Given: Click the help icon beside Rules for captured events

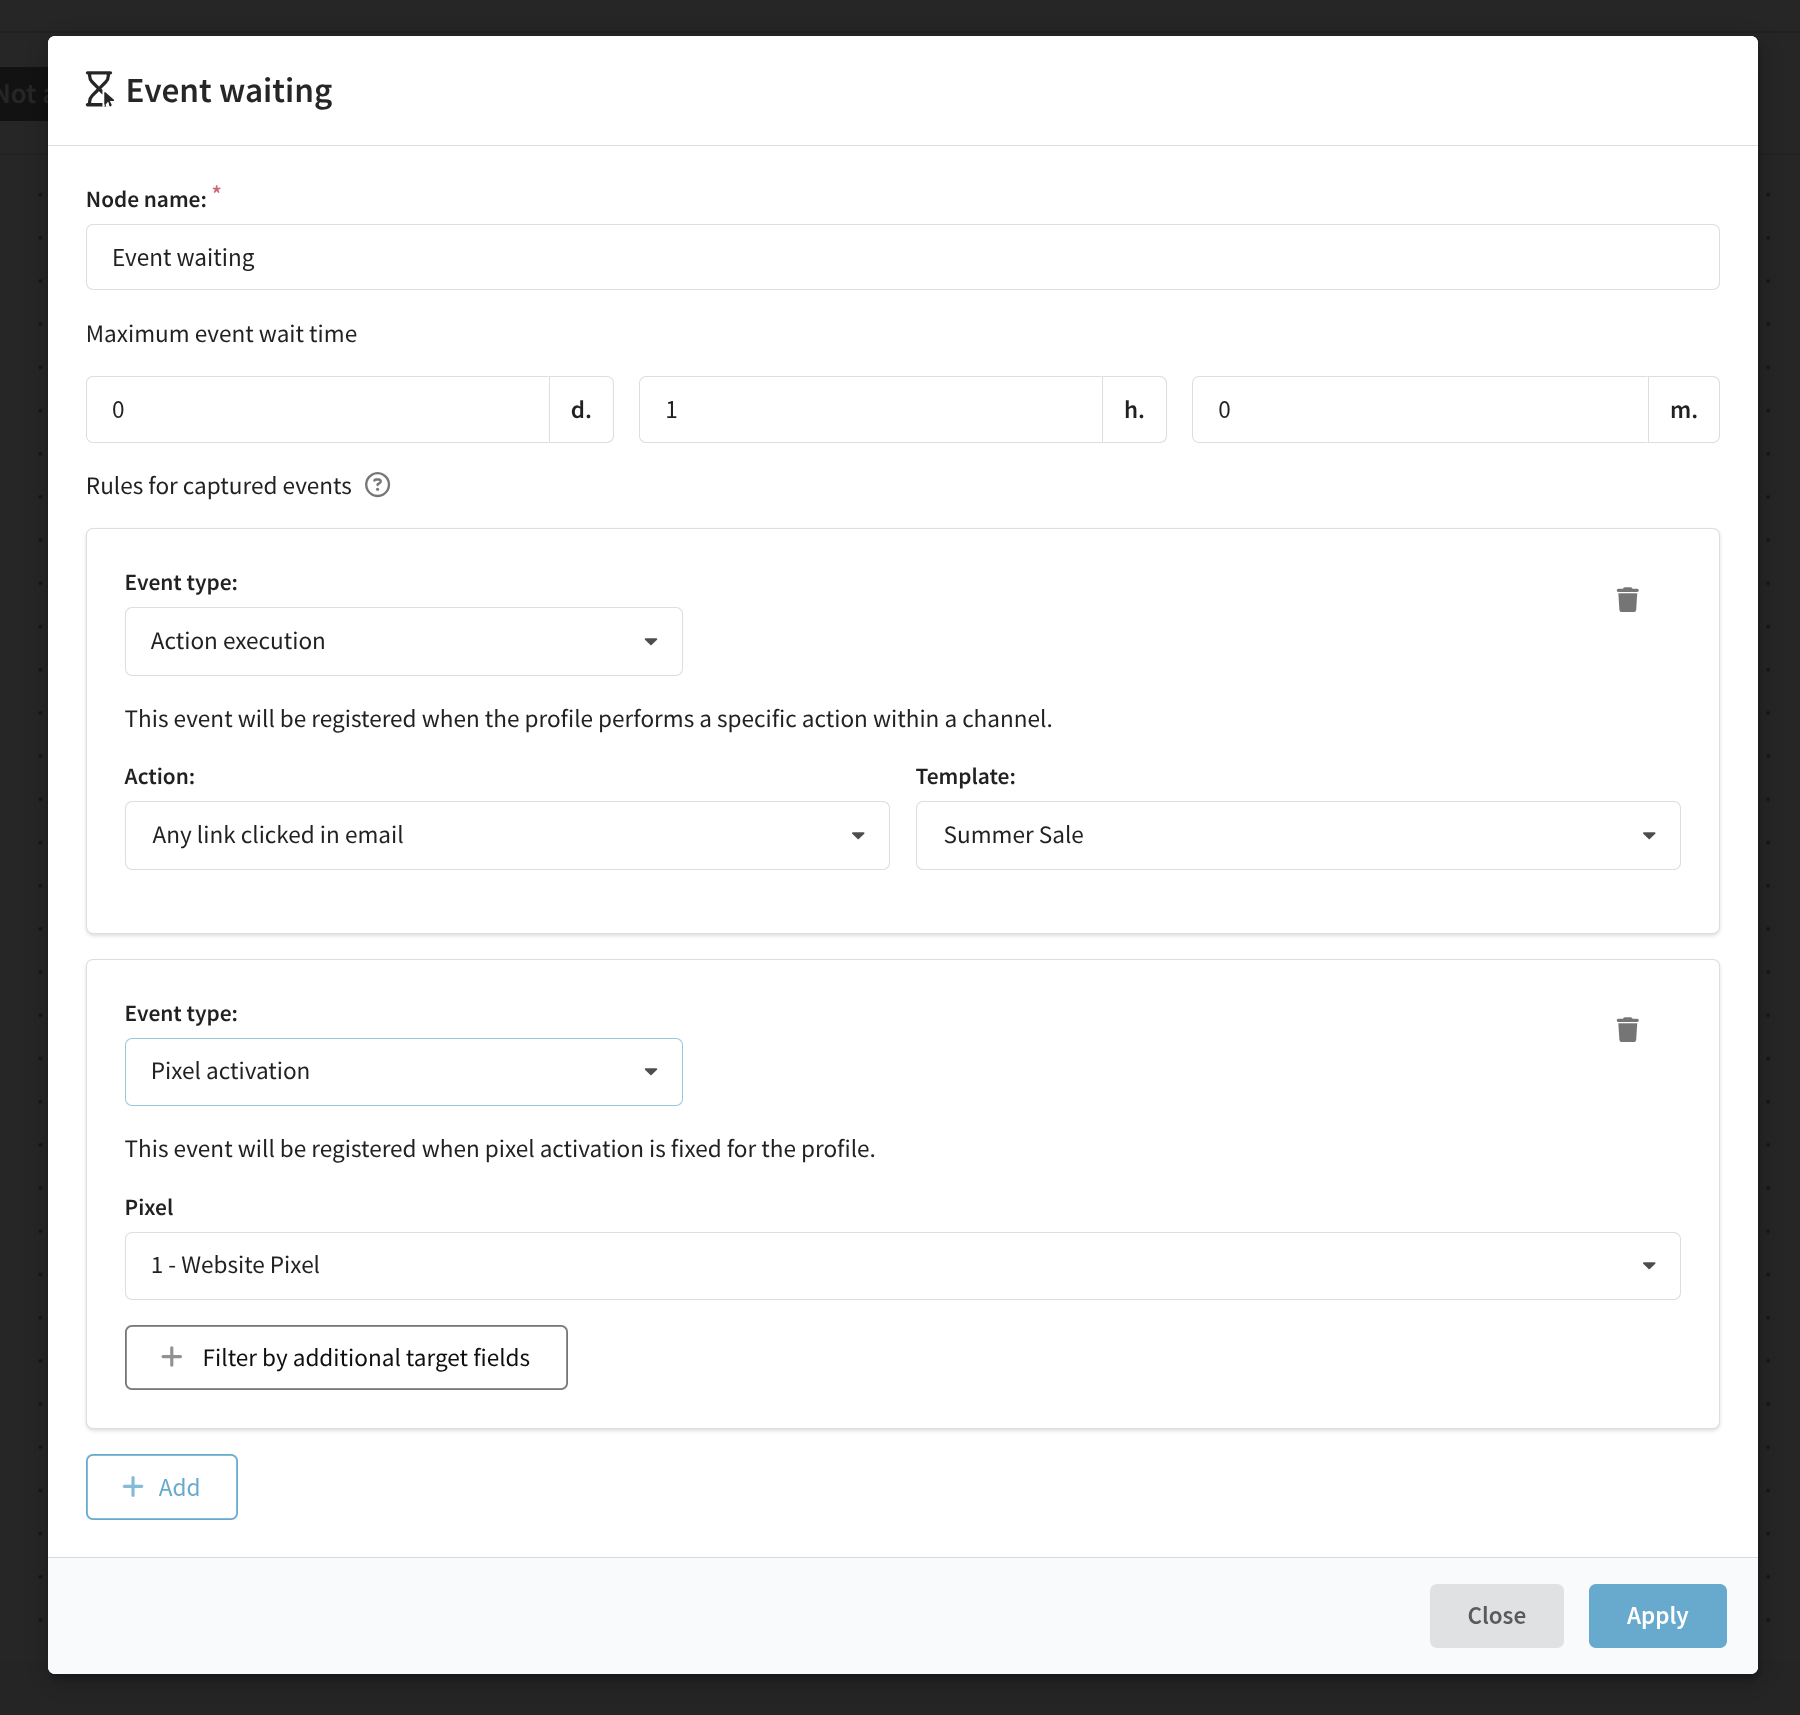Looking at the screenshot, I should 377,485.
